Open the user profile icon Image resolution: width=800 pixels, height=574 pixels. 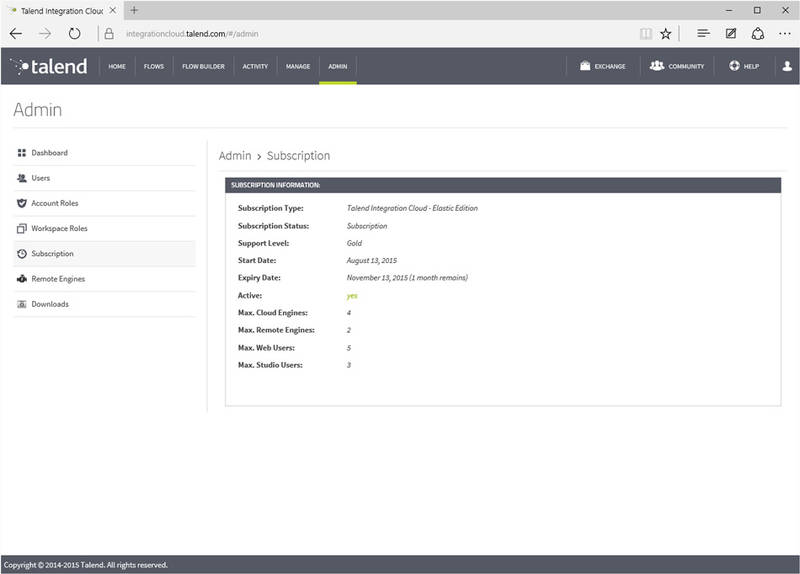click(787, 66)
